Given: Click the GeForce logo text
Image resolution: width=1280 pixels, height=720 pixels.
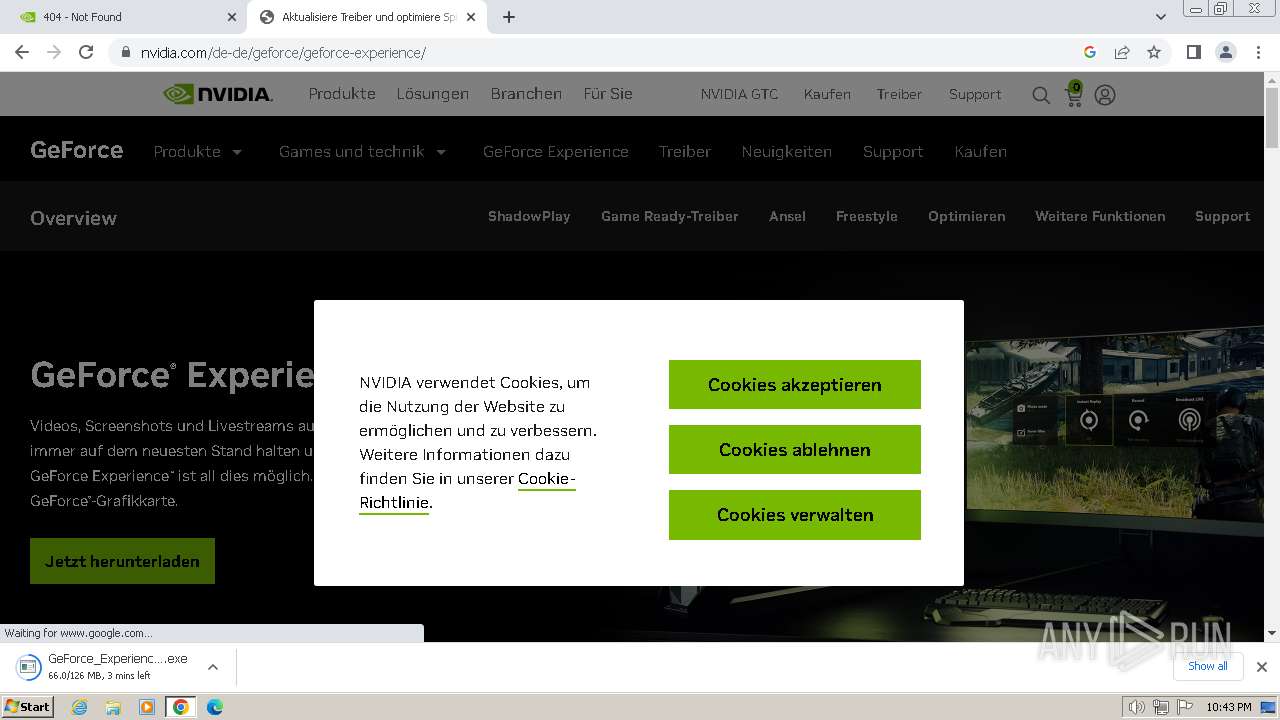Looking at the screenshot, I should (x=77, y=150).
